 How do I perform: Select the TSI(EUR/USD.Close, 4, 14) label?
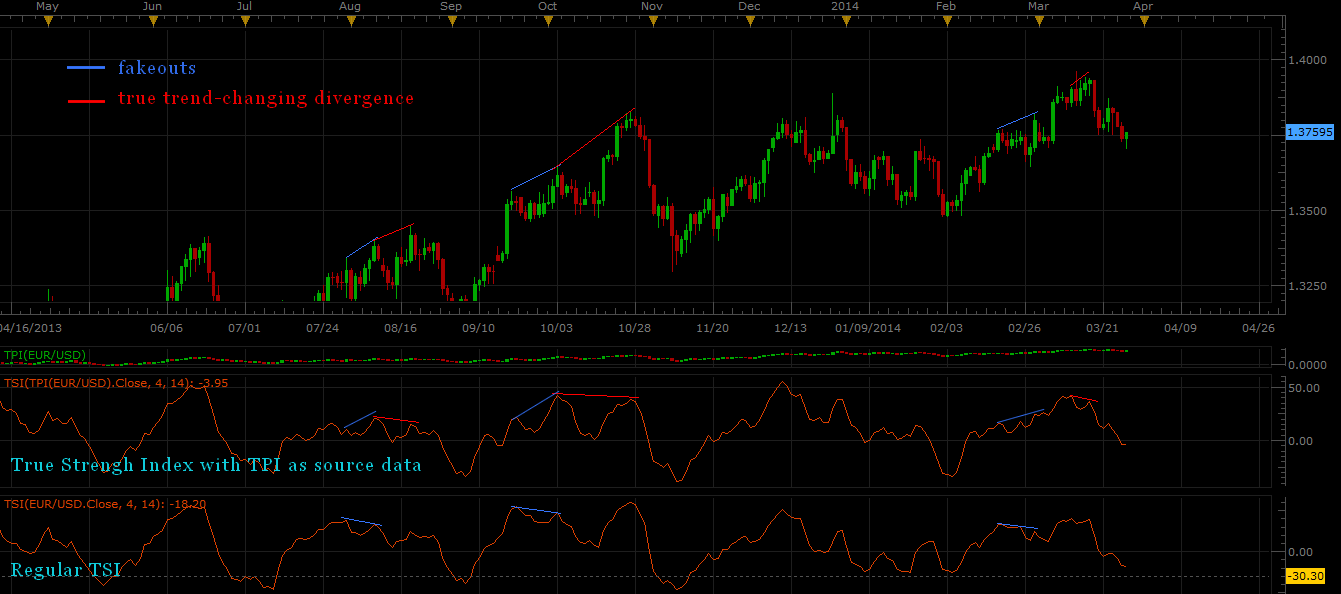[x=105, y=504]
